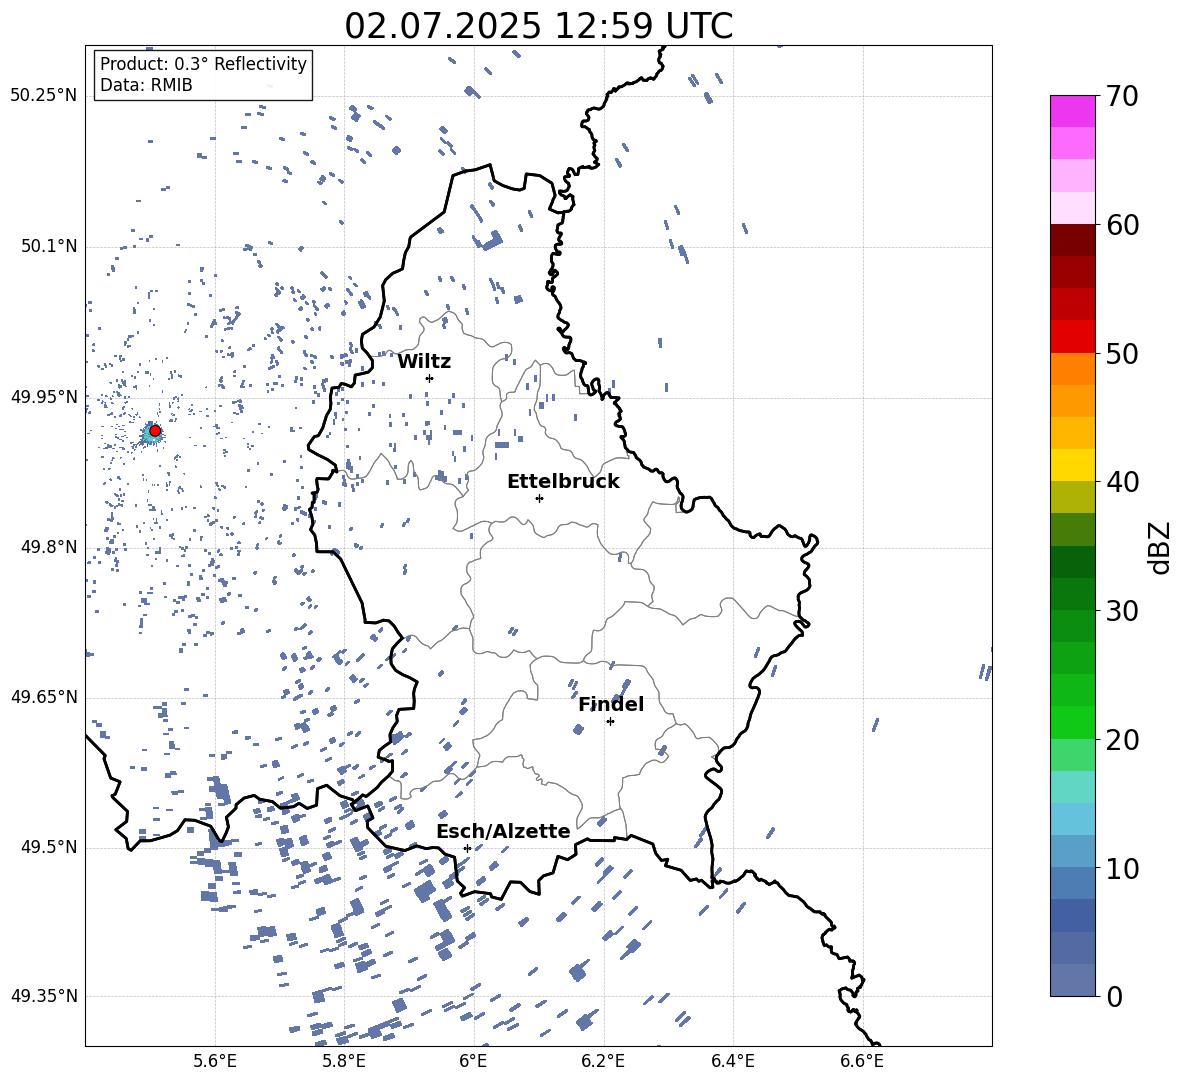Click the longitude label 5.6°E

(x=215, y=1061)
